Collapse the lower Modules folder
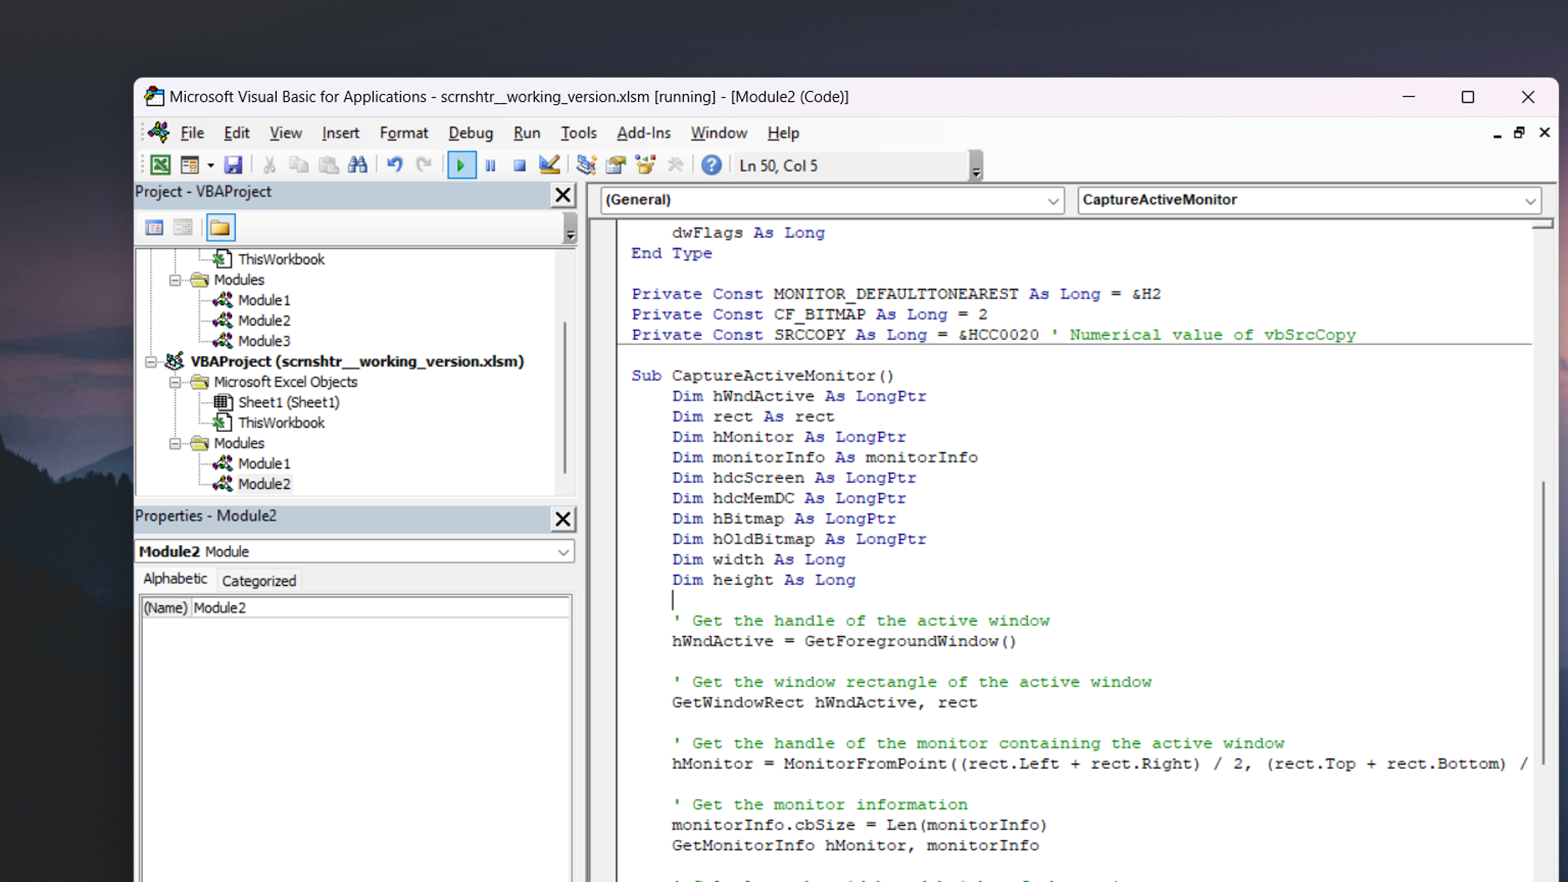Screen dimensions: 1568x882 coord(175,443)
